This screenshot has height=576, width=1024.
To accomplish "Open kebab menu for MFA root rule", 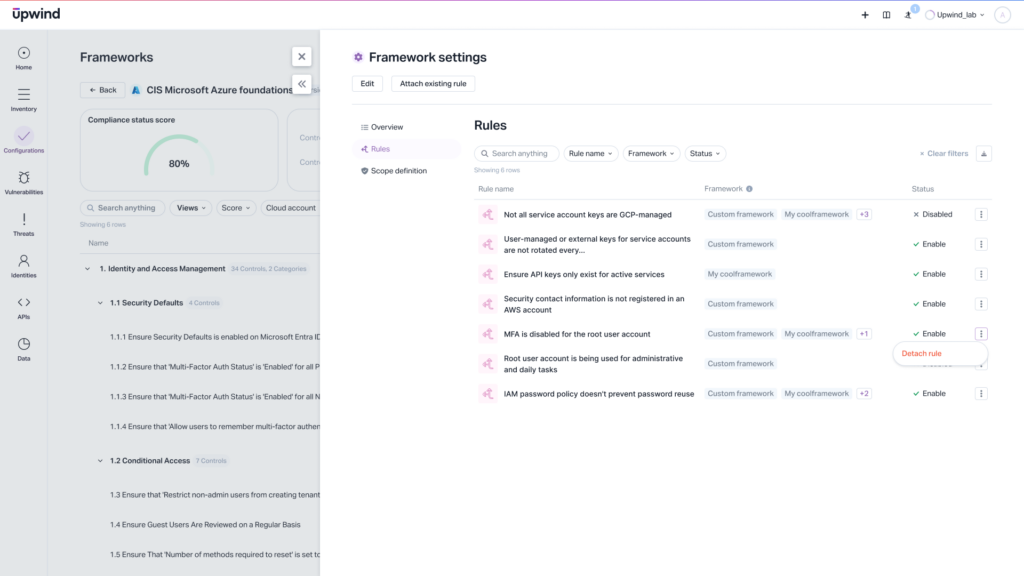I will pyautogui.click(x=981, y=334).
